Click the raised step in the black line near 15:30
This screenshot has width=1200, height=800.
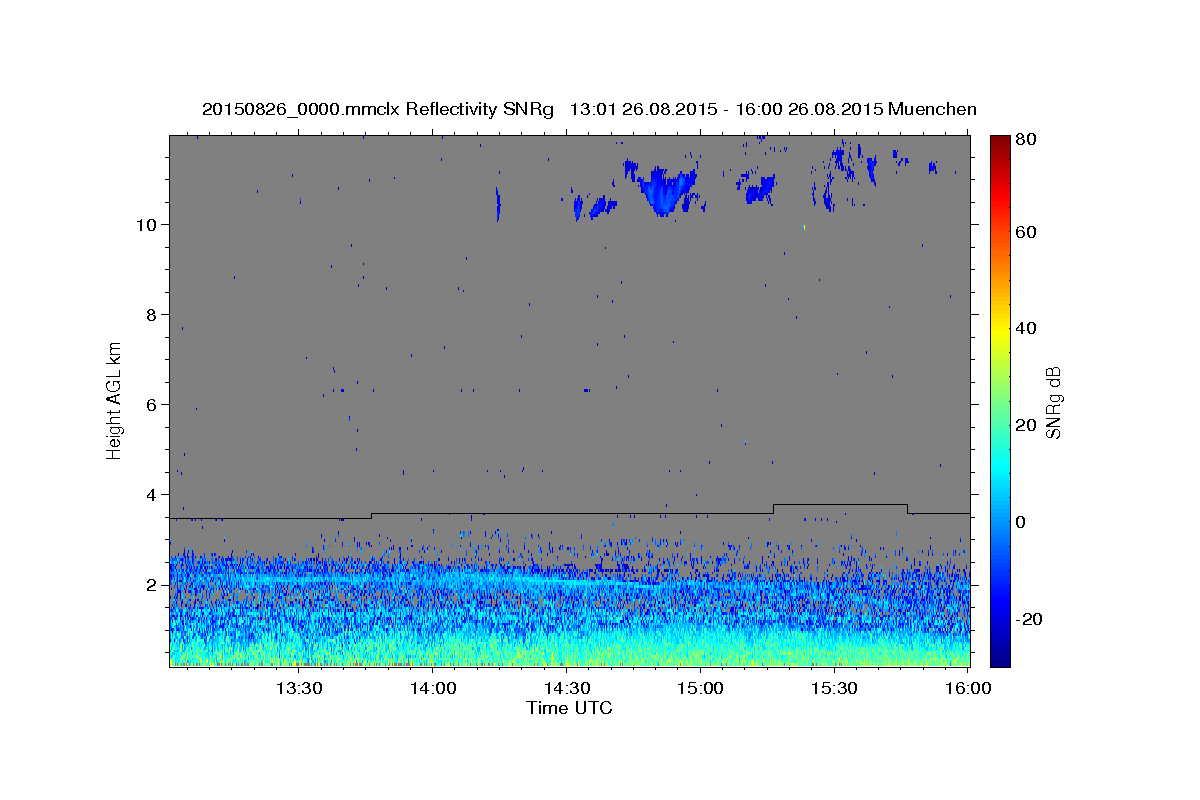(840, 505)
